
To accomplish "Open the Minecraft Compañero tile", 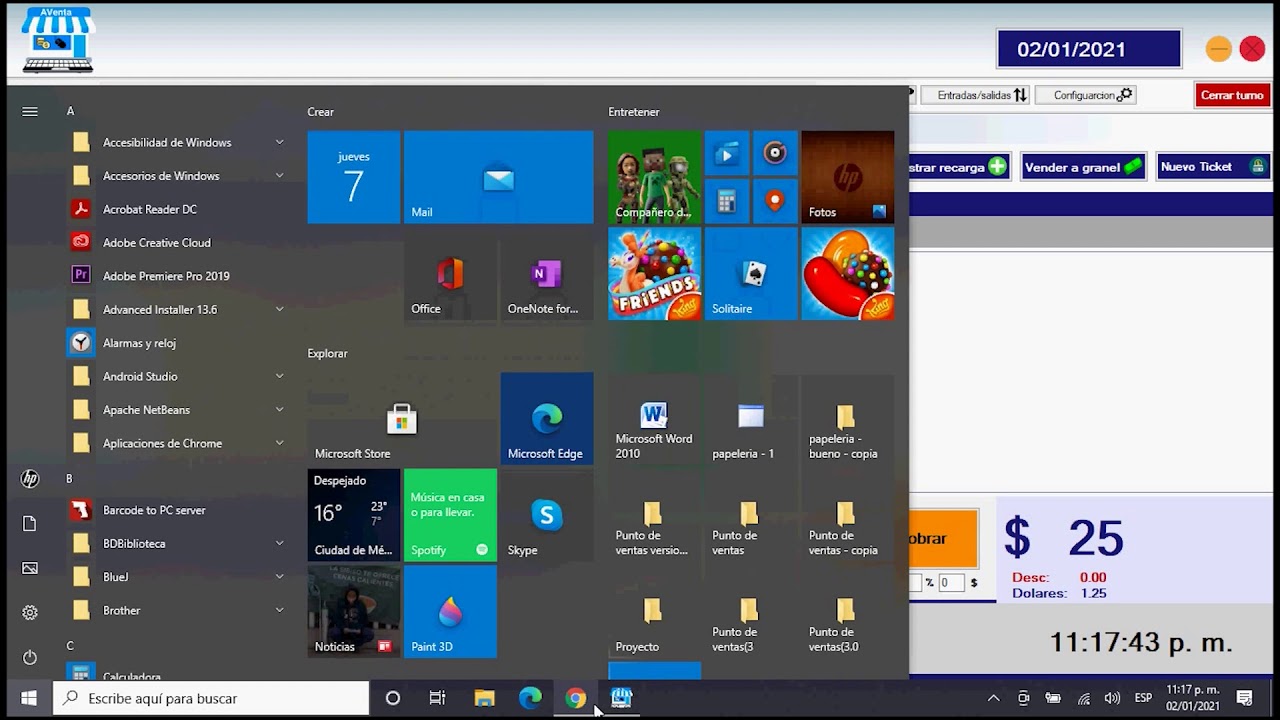I will [654, 177].
